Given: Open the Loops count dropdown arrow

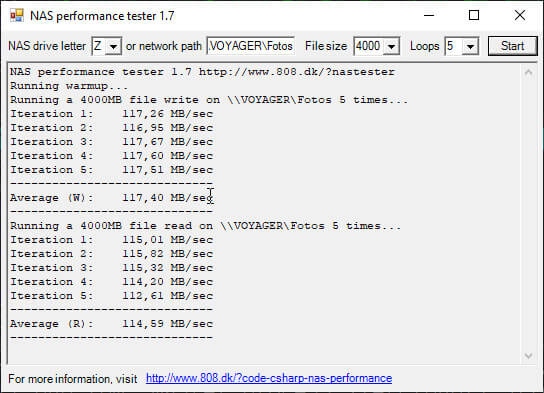Looking at the screenshot, I should (470, 46).
